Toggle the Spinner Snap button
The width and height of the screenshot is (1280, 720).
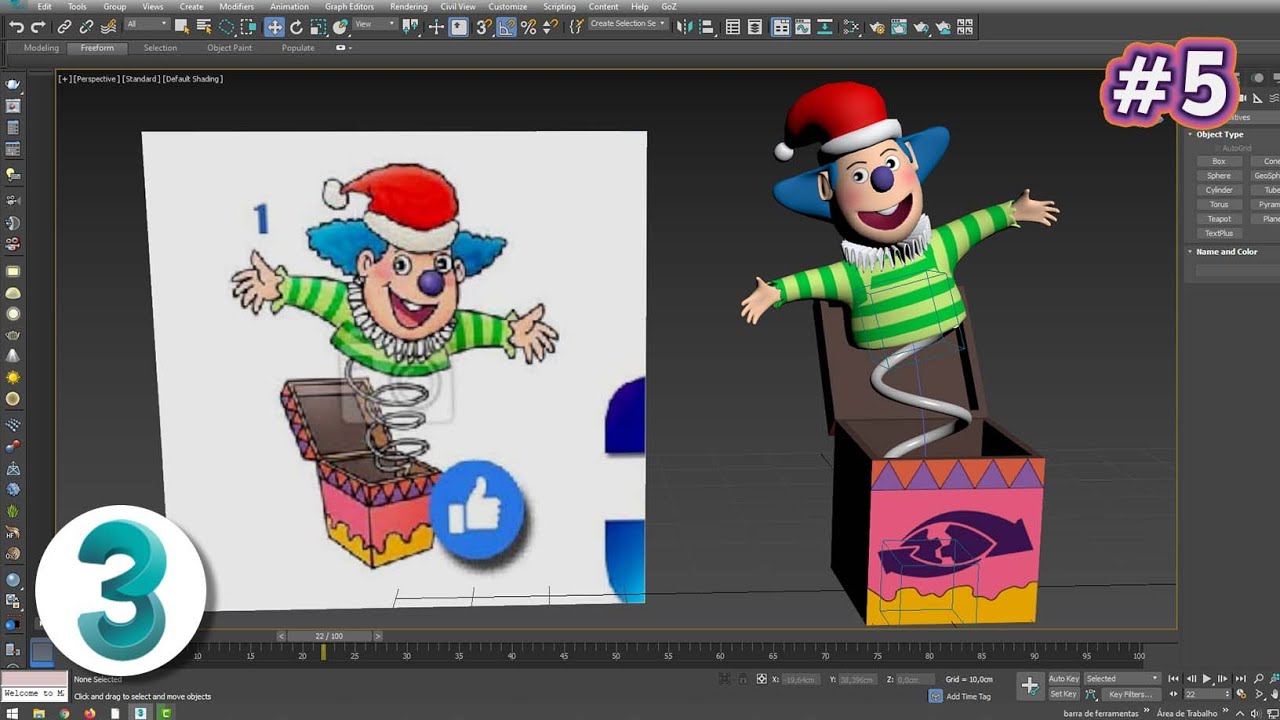(549, 27)
